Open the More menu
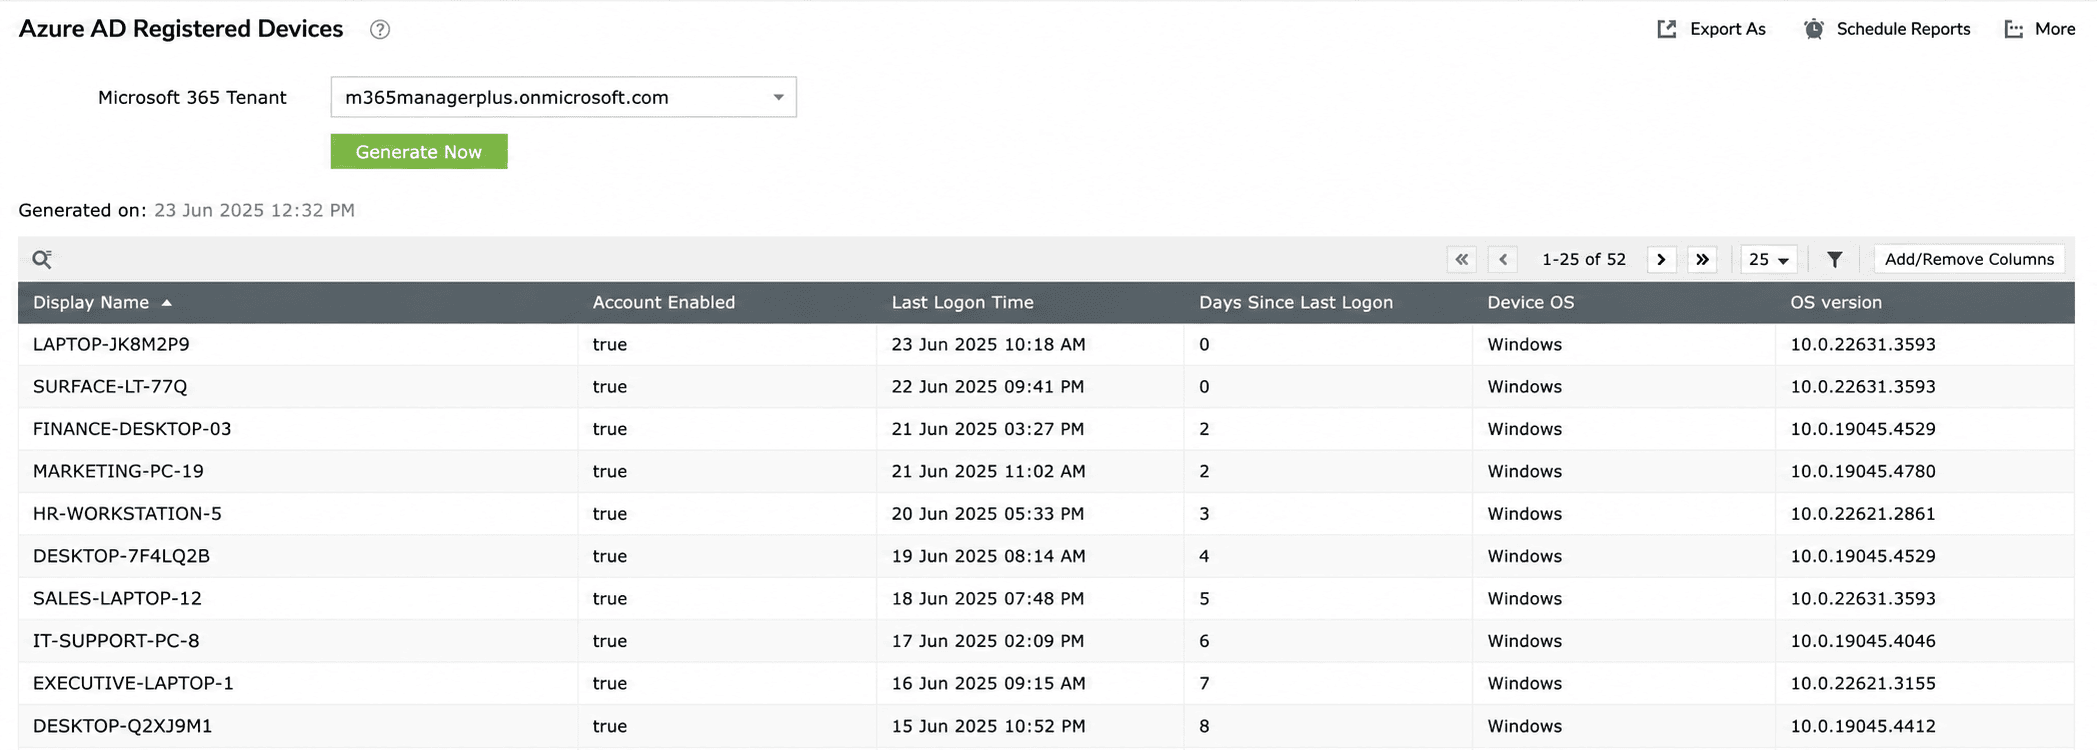The image size is (2097, 750). click(x=2040, y=29)
